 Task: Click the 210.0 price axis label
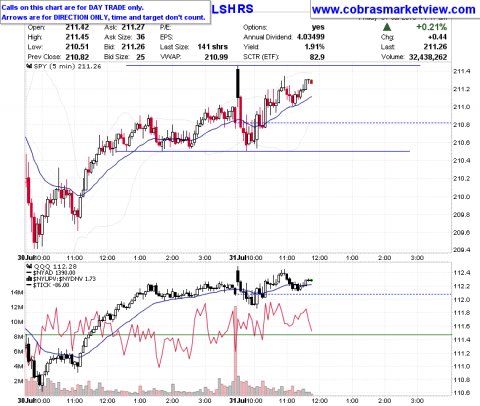click(x=462, y=197)
